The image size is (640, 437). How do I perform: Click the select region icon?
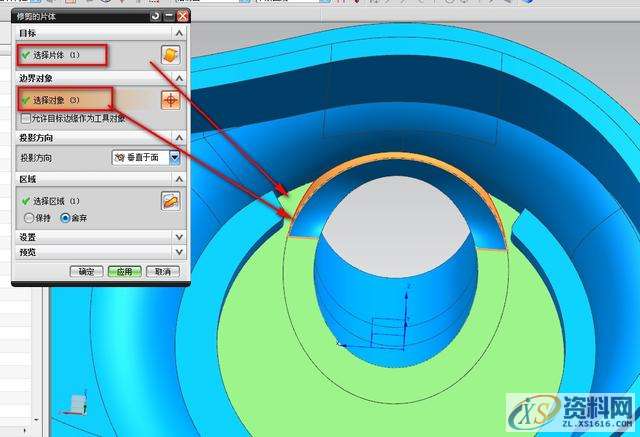pyautogui.click(x=170, y=201)
